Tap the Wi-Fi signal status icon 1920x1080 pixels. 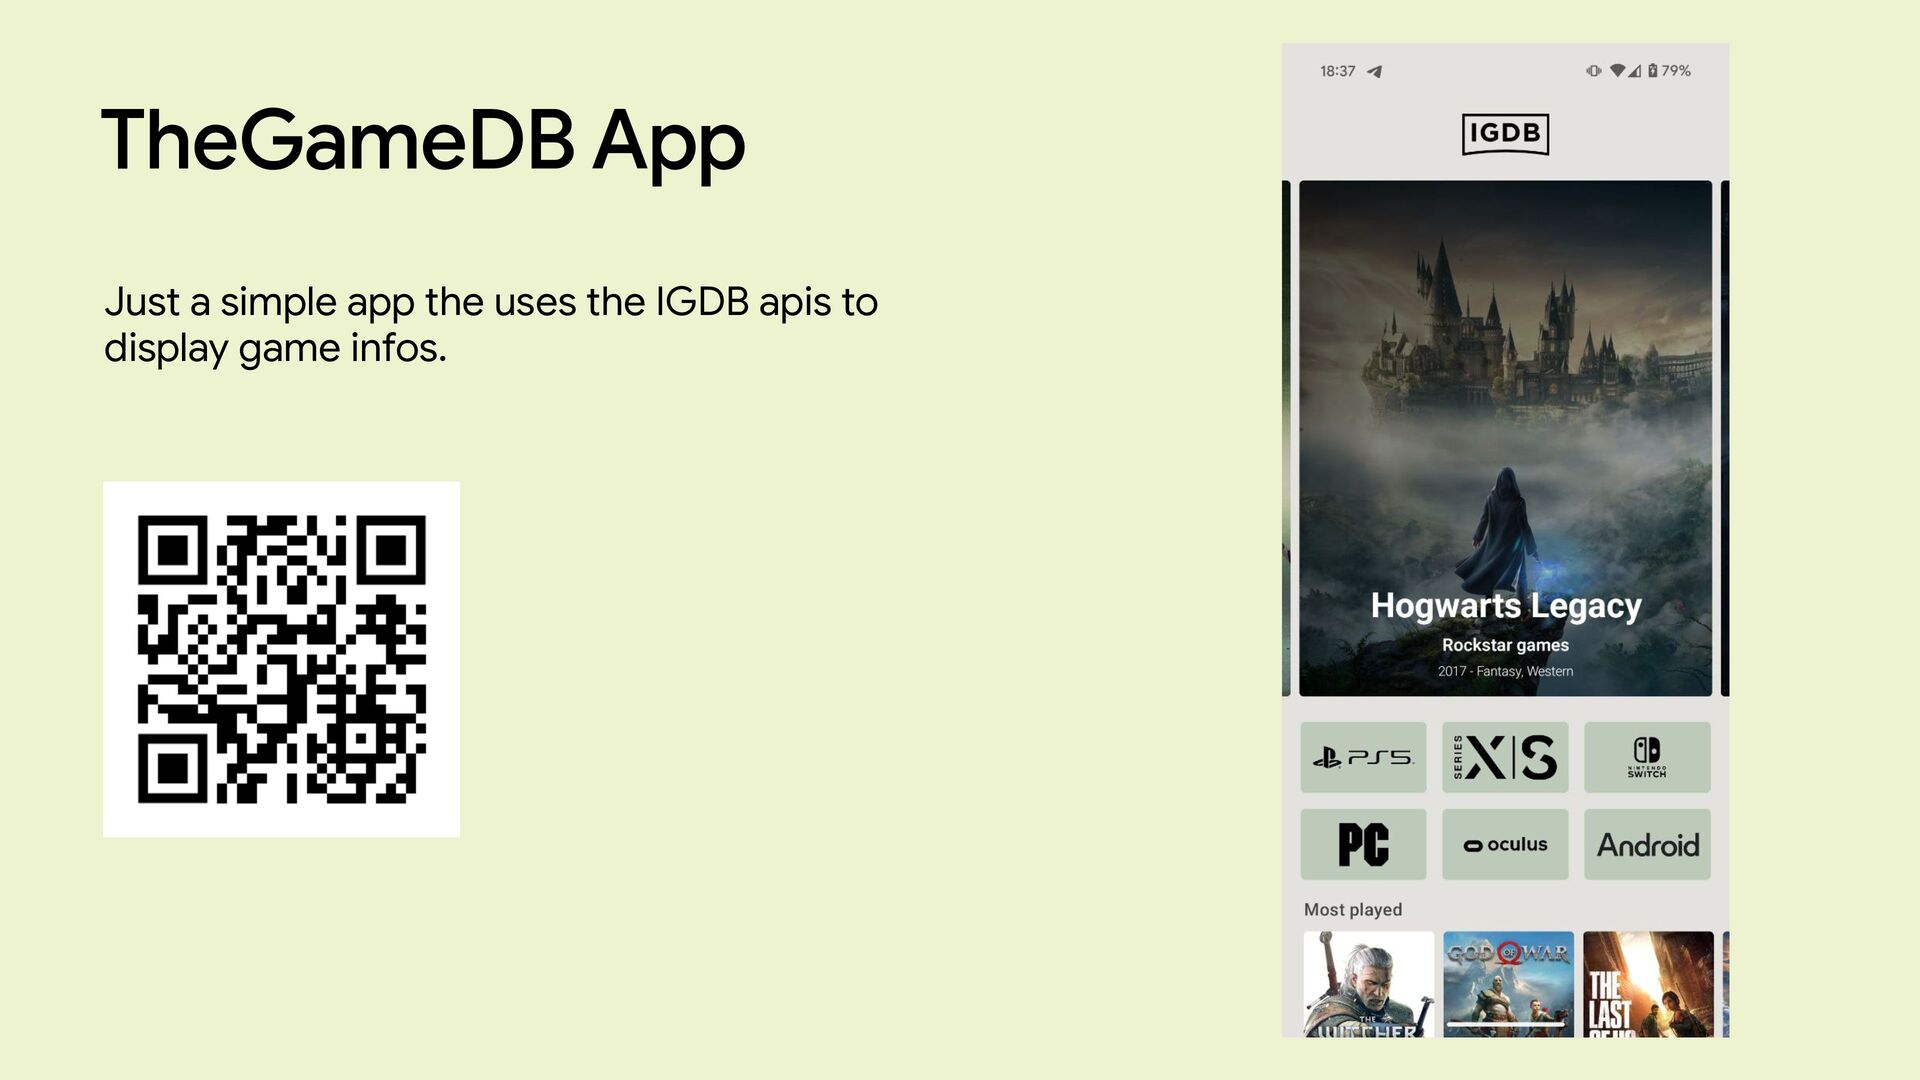point(1616,71)
